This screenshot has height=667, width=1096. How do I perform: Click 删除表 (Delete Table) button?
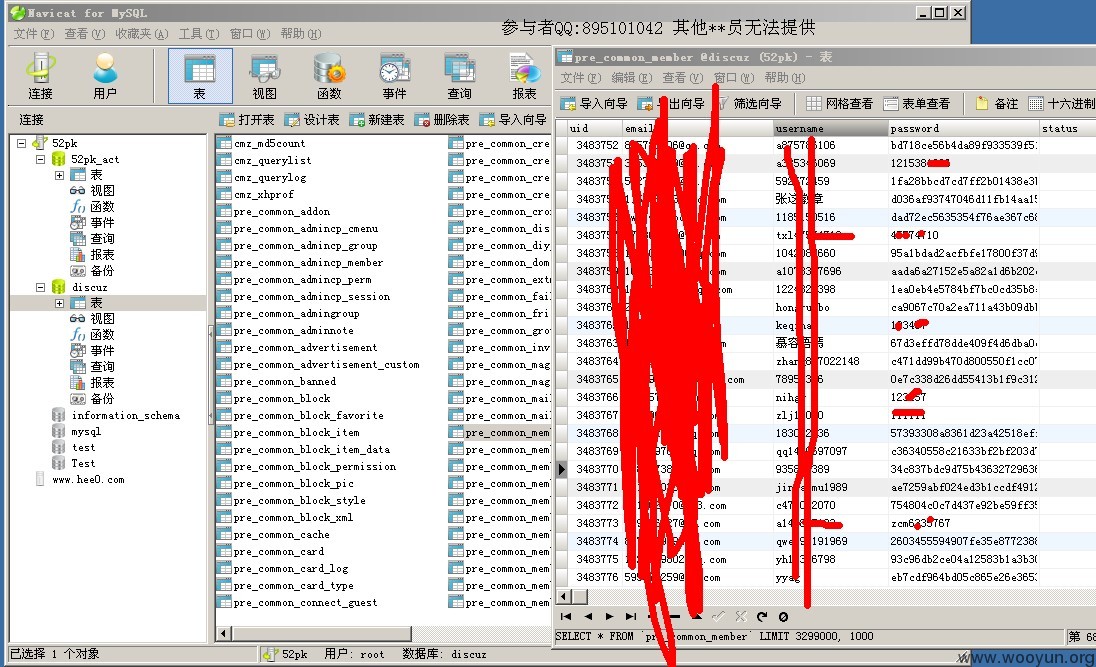click(442, 120)
